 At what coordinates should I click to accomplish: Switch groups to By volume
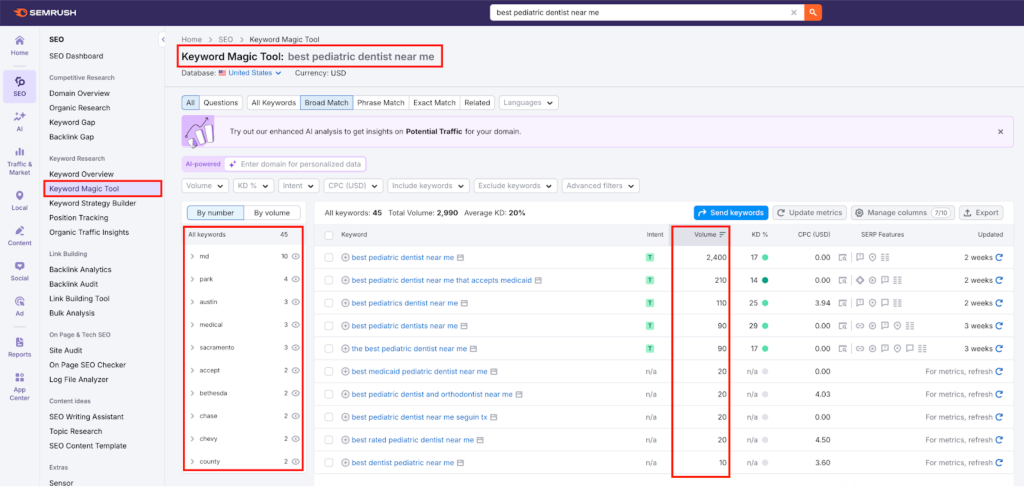[x=272, y=212]
